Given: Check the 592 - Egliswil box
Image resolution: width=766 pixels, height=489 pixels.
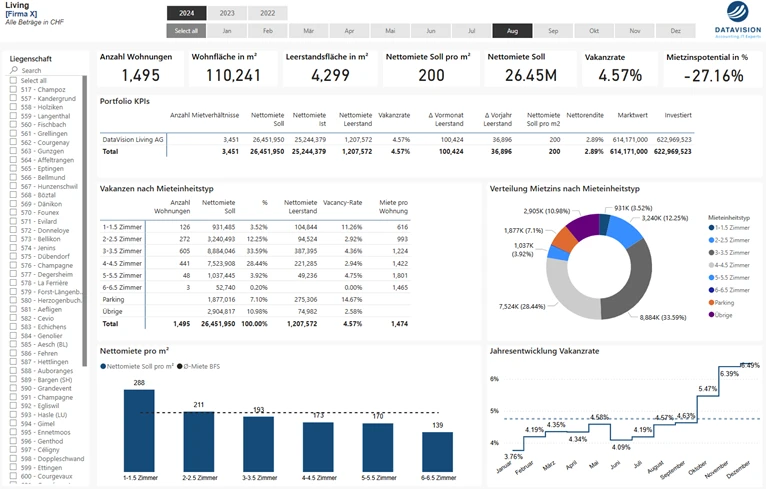Looking at the screenshot, I should (x=14, y=405).
